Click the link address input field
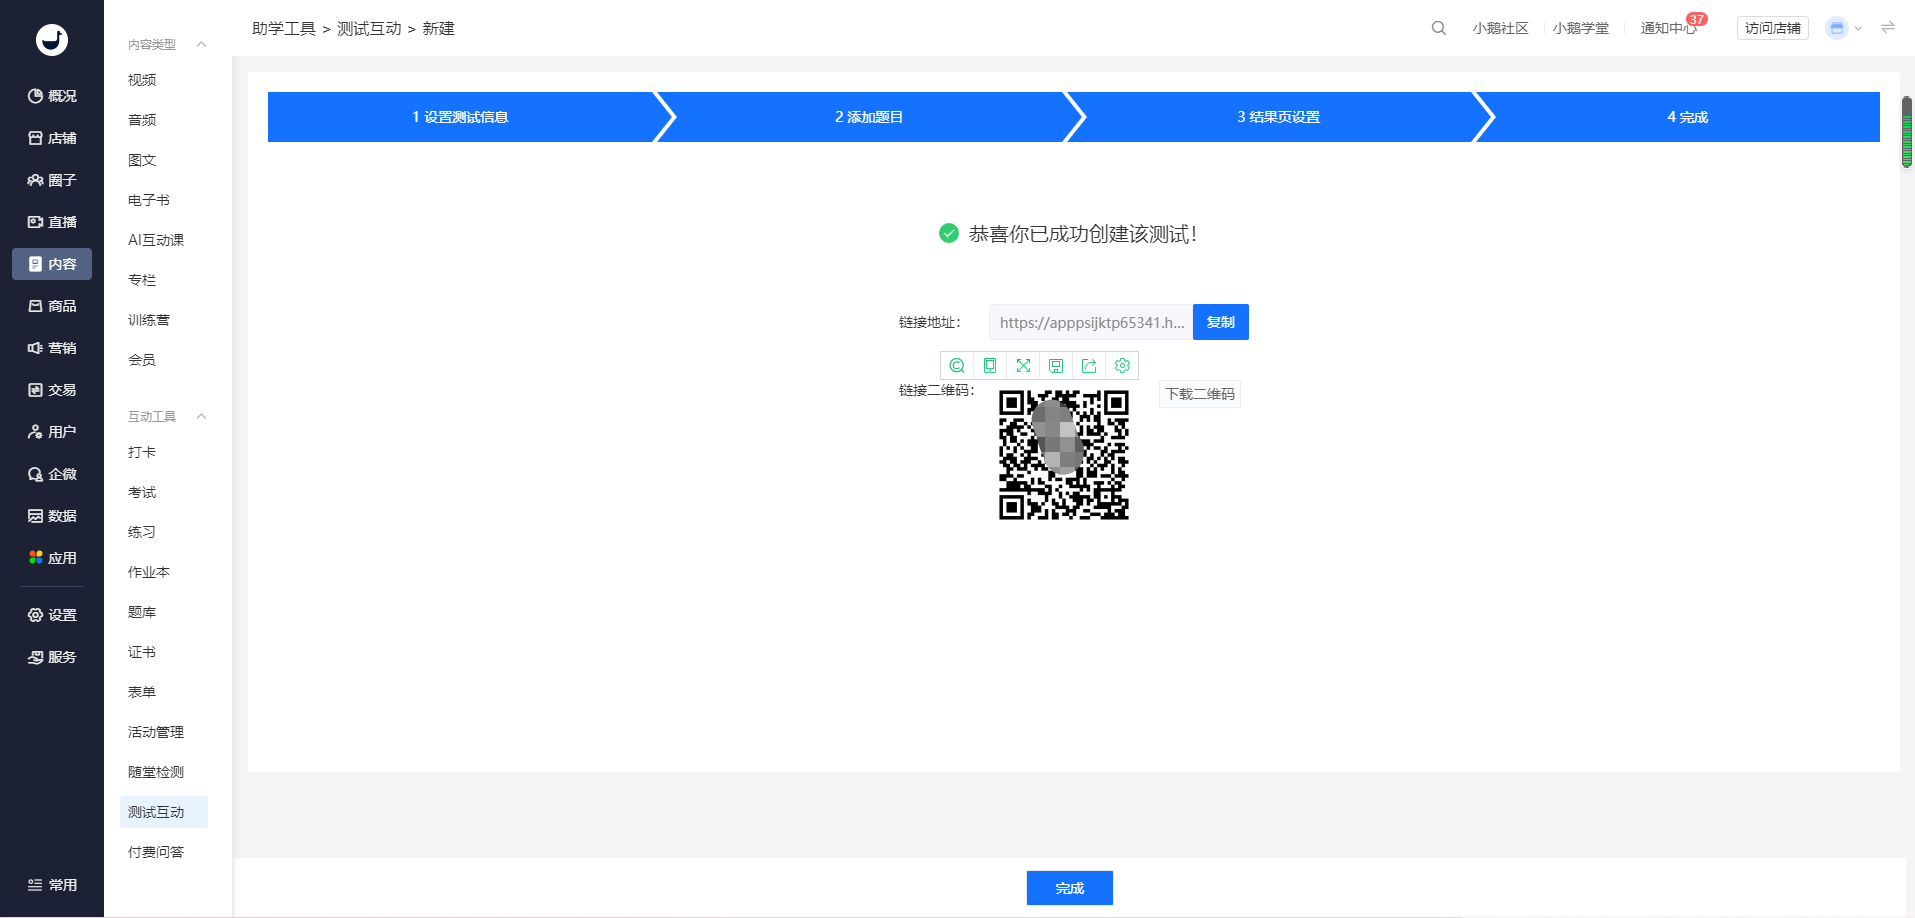Viewport: 1915px width, 918px height. [x=1091, y=322]
